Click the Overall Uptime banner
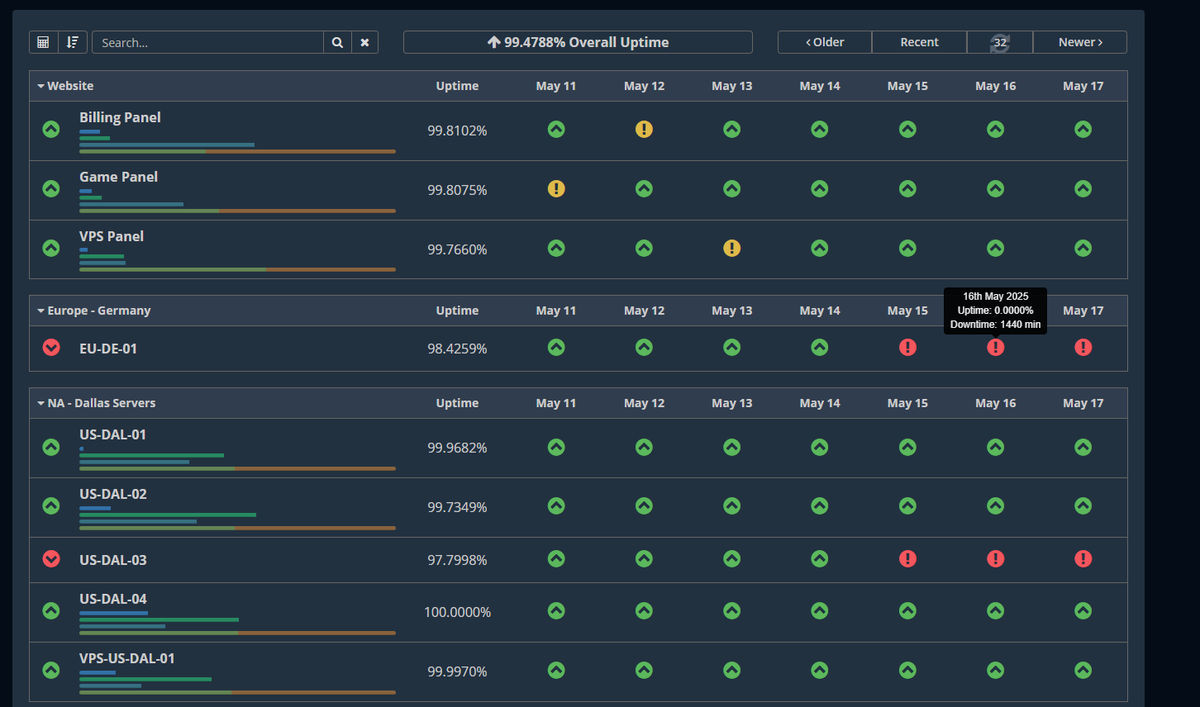The width and height of the screenshot is (1200, 707). pos(578,42)
